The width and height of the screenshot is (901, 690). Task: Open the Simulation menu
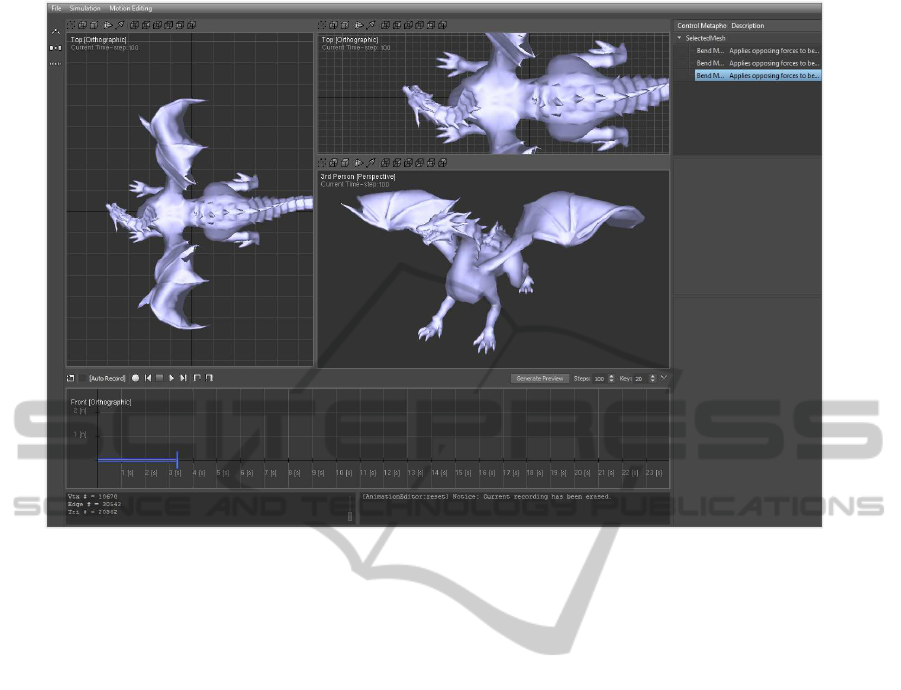click(85, 8)
